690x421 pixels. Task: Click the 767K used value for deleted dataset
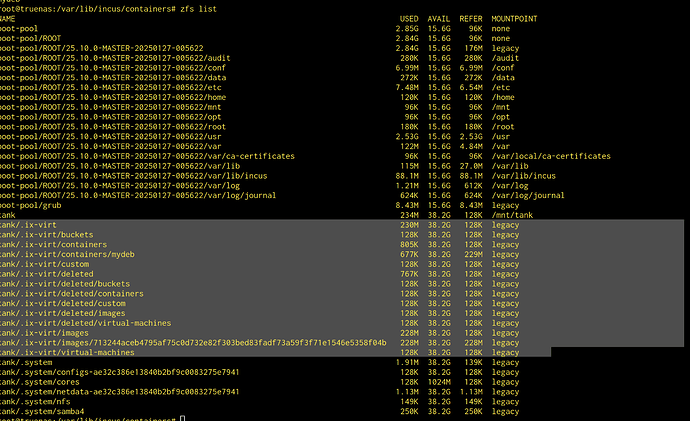(x=409, y=274)
